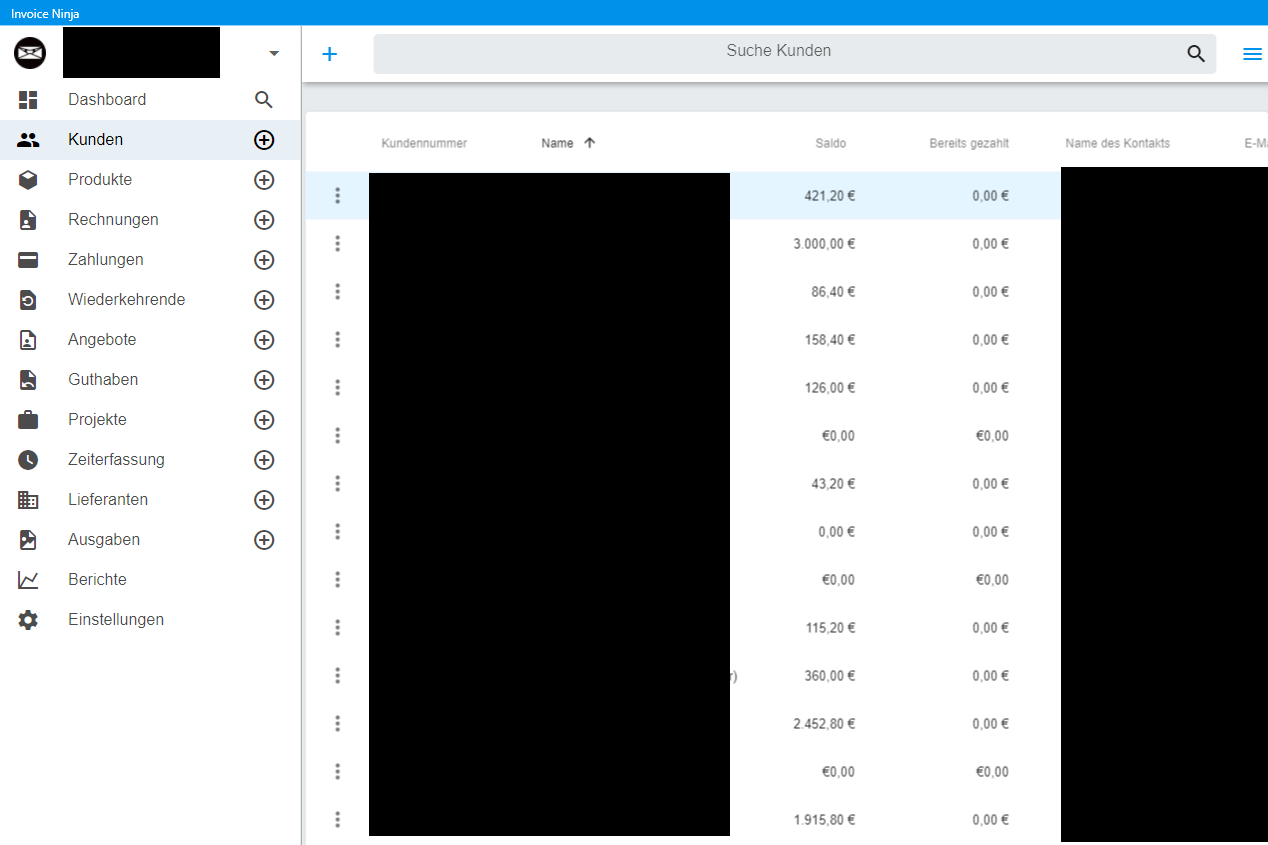Toggle the Name column sort order
The image size is (1268, 845).
[567, 143]
